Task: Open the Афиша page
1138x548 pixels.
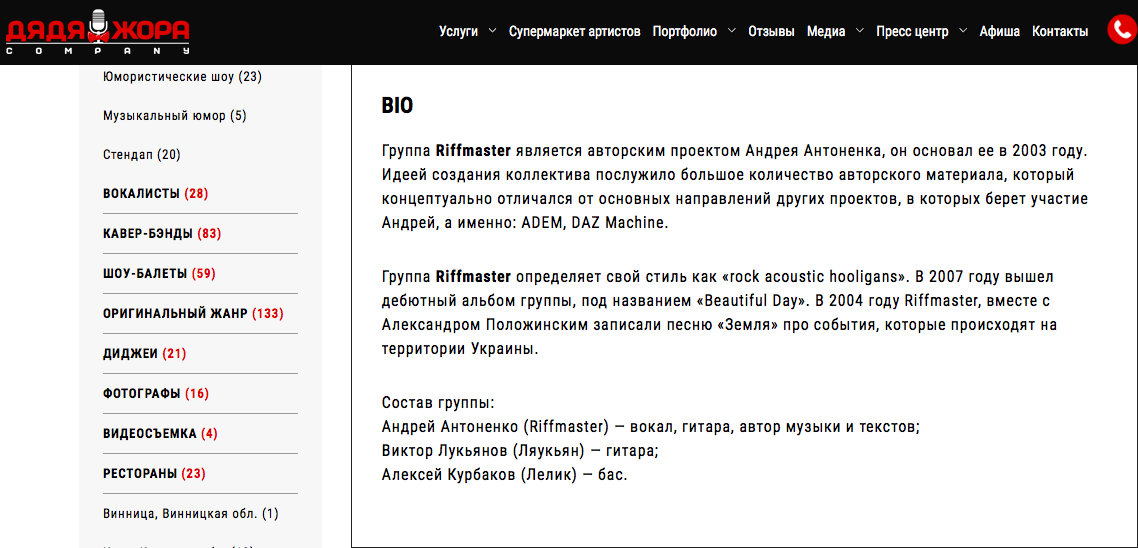Action: coord(999,31)
